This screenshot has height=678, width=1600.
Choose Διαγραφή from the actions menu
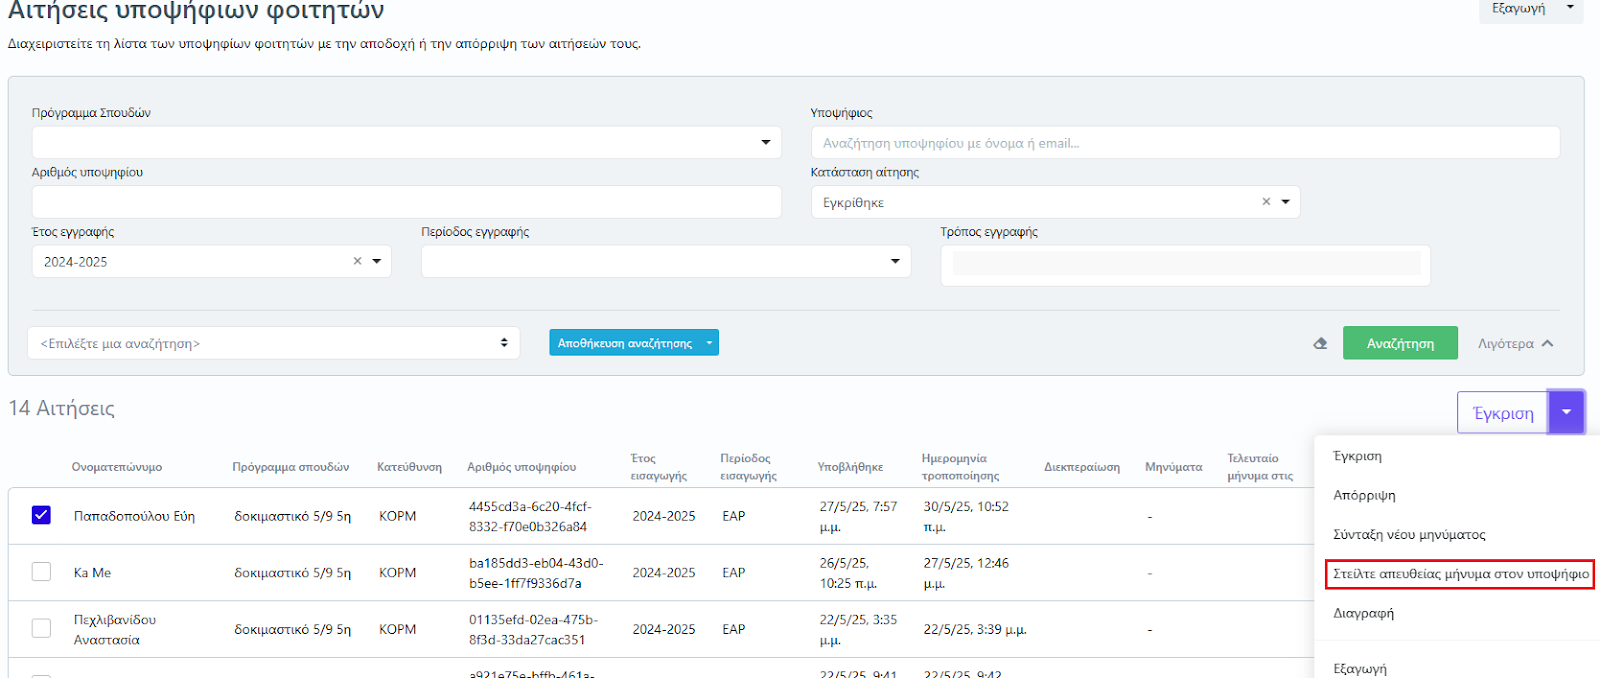[1363, 613]
